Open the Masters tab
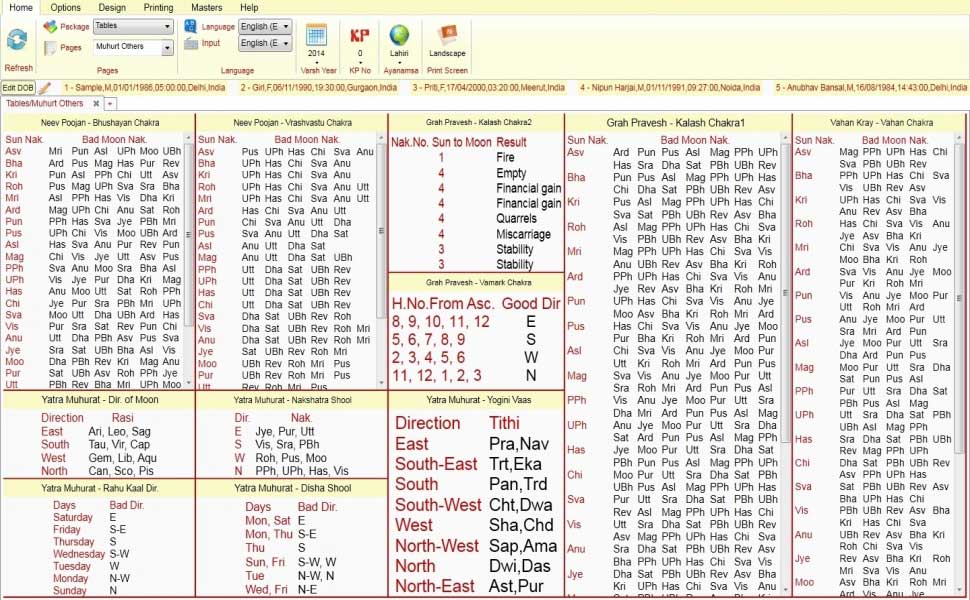The width and height of the screenshot is (970, 600). [207, 7]
